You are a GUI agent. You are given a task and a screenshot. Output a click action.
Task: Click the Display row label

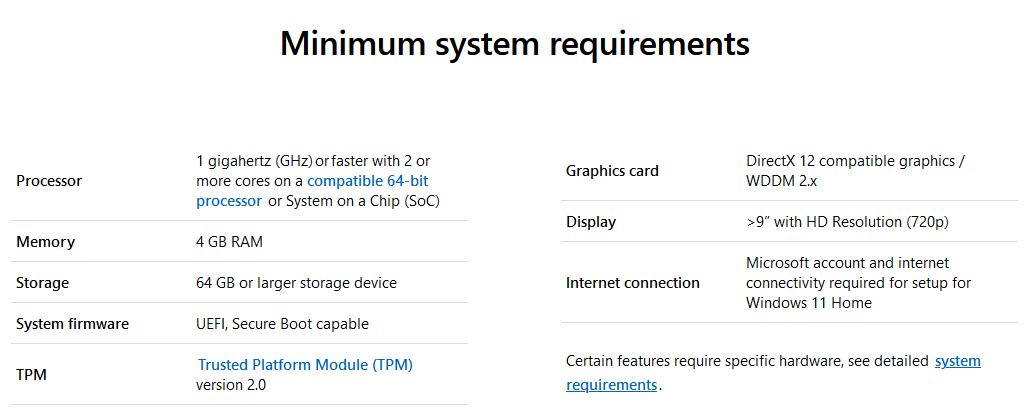(590, 222)
